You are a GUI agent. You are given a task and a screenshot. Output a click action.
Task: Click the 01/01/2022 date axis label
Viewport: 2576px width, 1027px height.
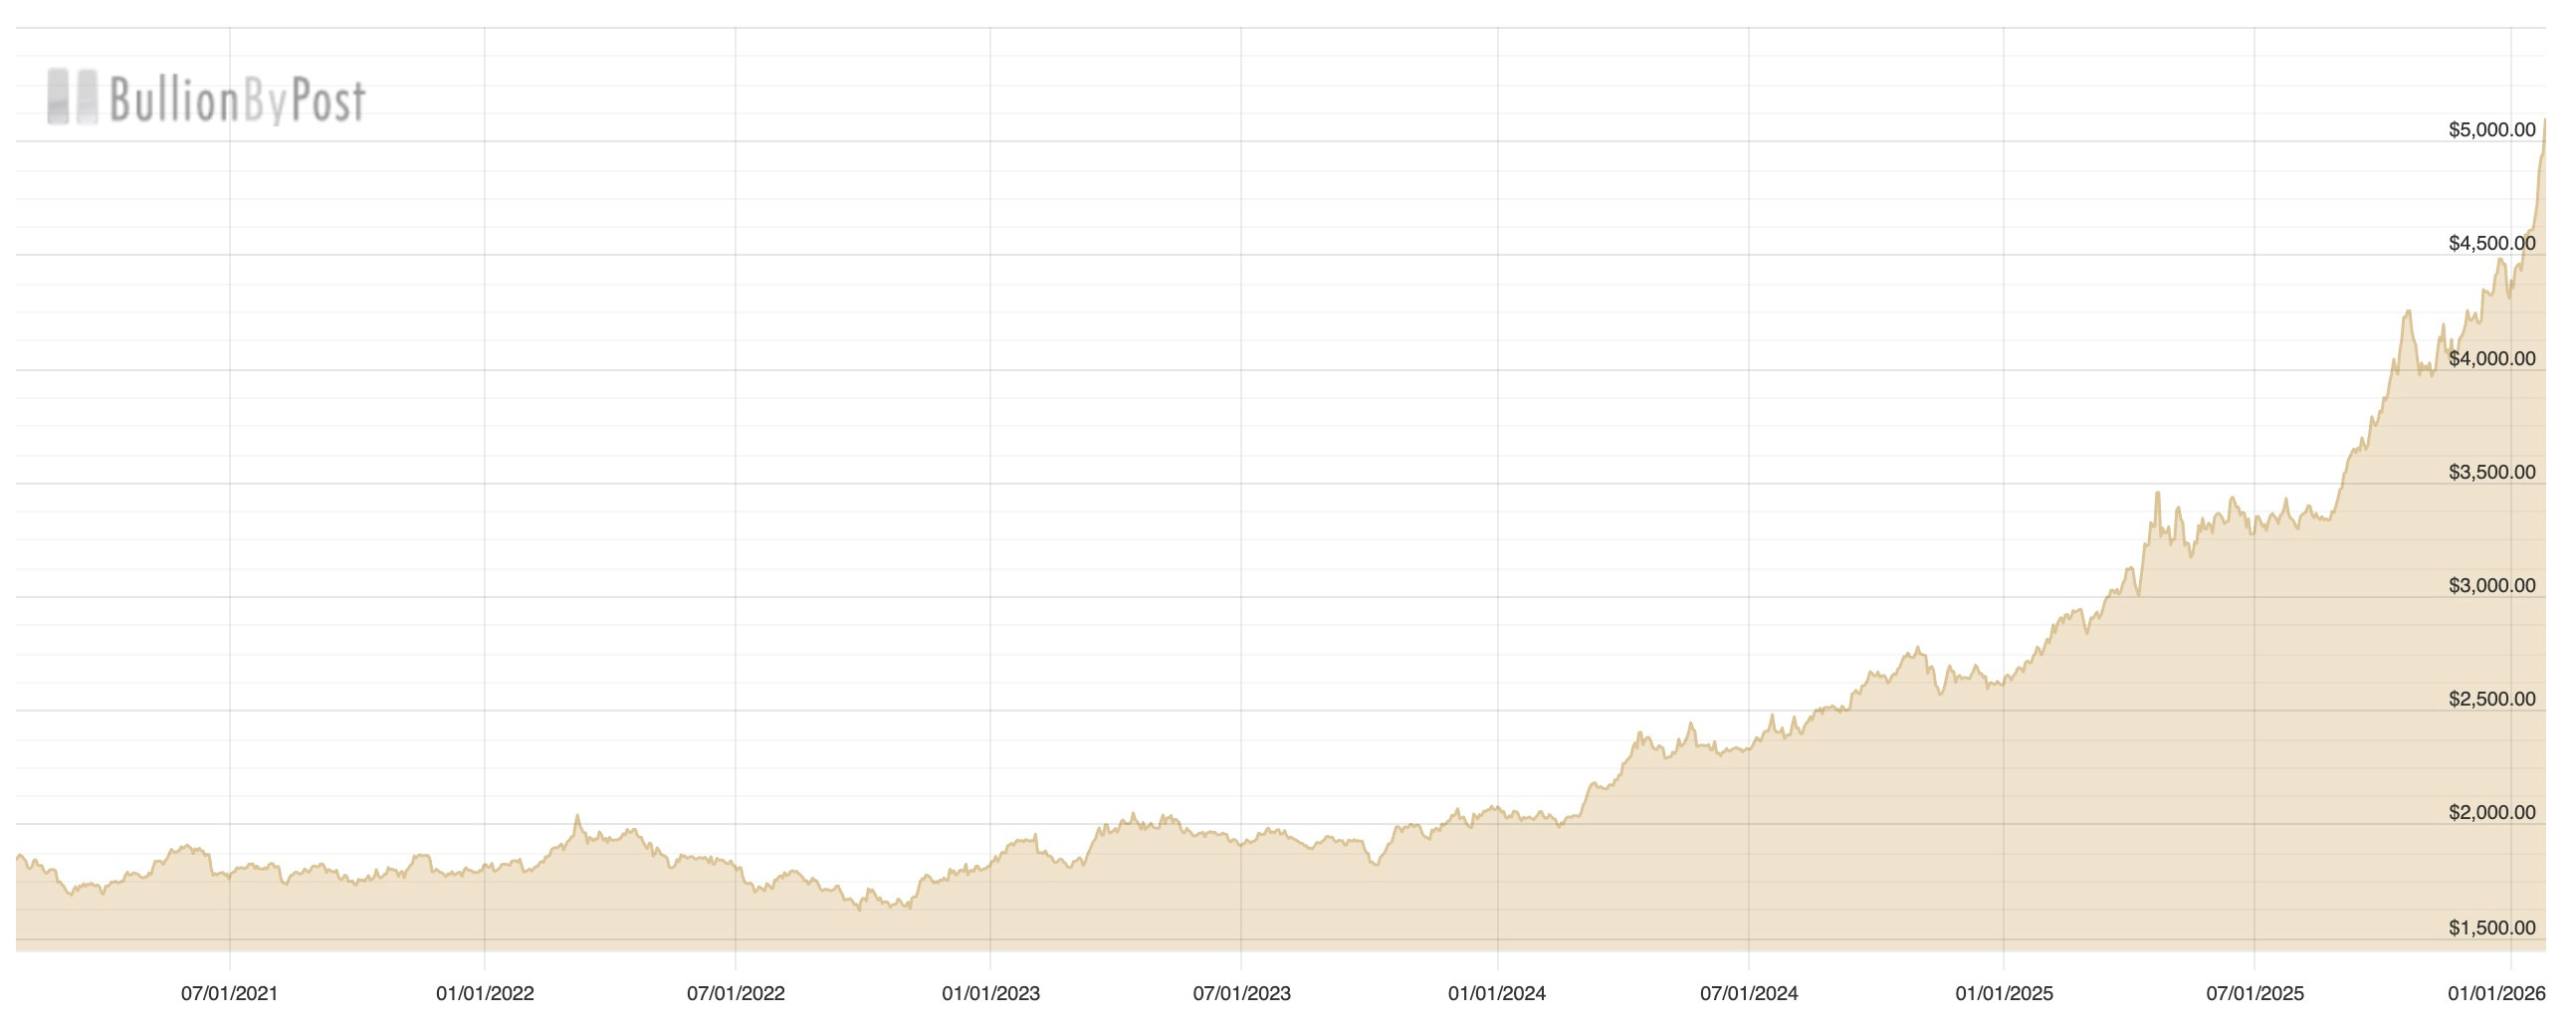485,994
